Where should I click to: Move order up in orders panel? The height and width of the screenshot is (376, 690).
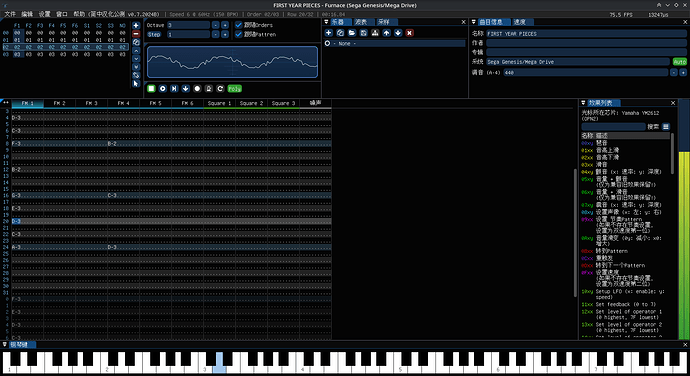[x=136, y=51]
